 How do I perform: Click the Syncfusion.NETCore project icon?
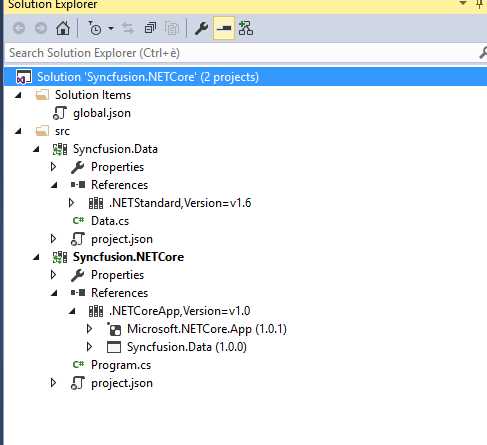click(x=60, y=257)
